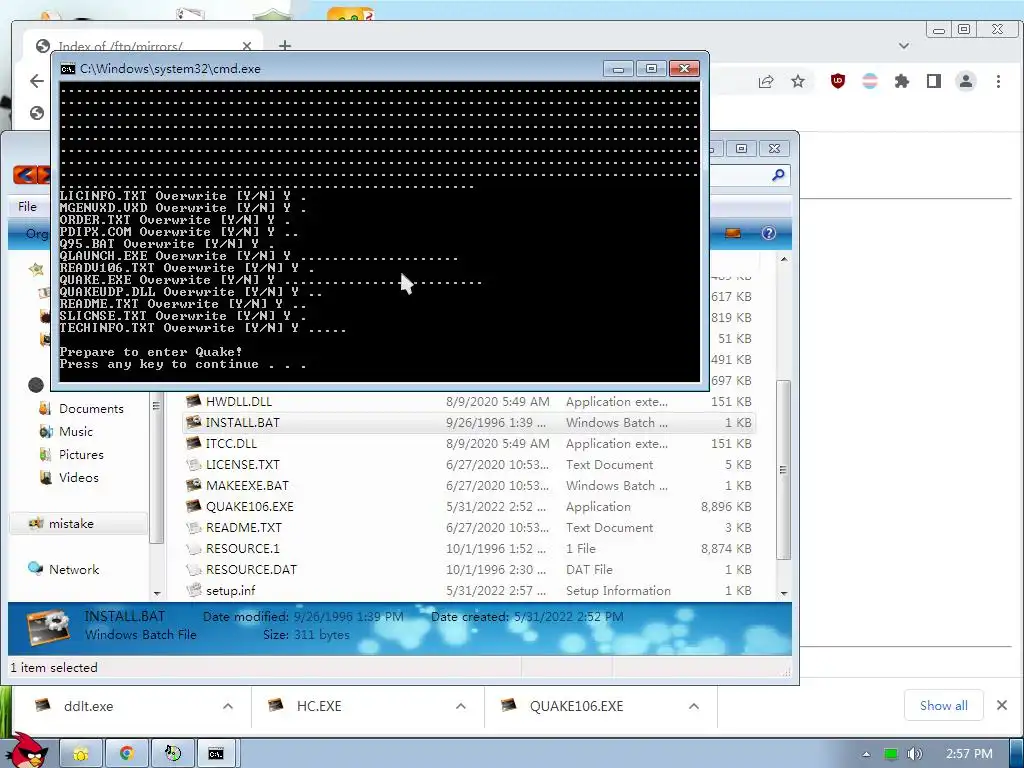Screen dimensions: 1024x768
Task: Bookmark this page with the star icon
Action: [798, 81]
